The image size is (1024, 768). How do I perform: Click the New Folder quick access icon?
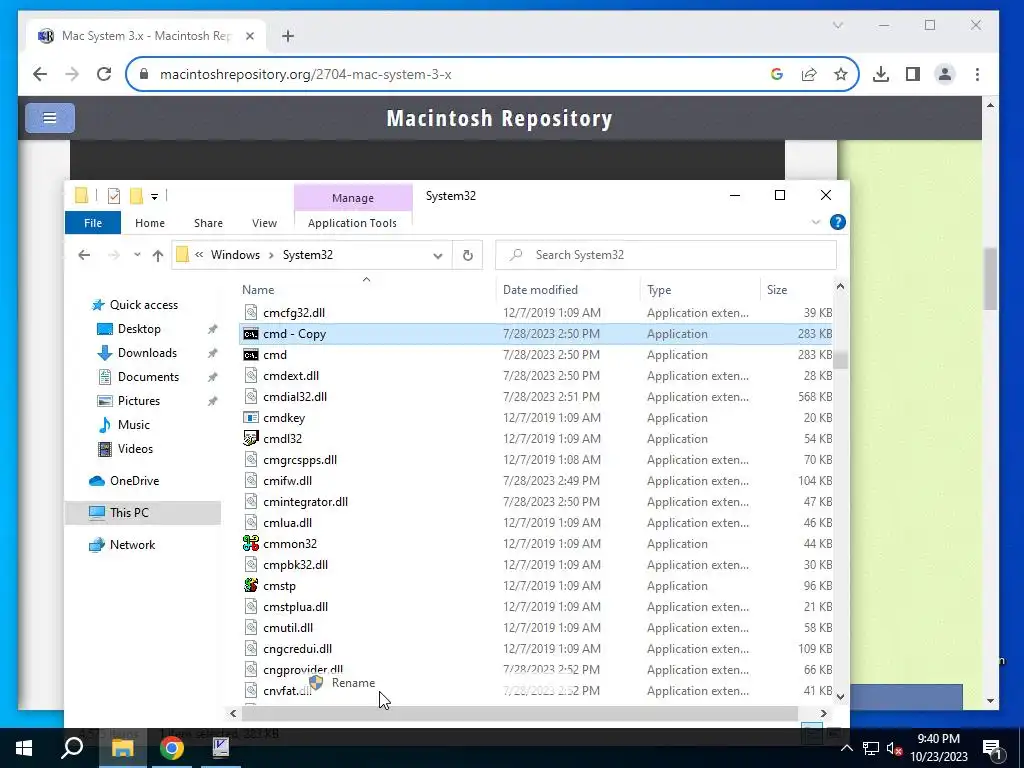coord(136,195)
